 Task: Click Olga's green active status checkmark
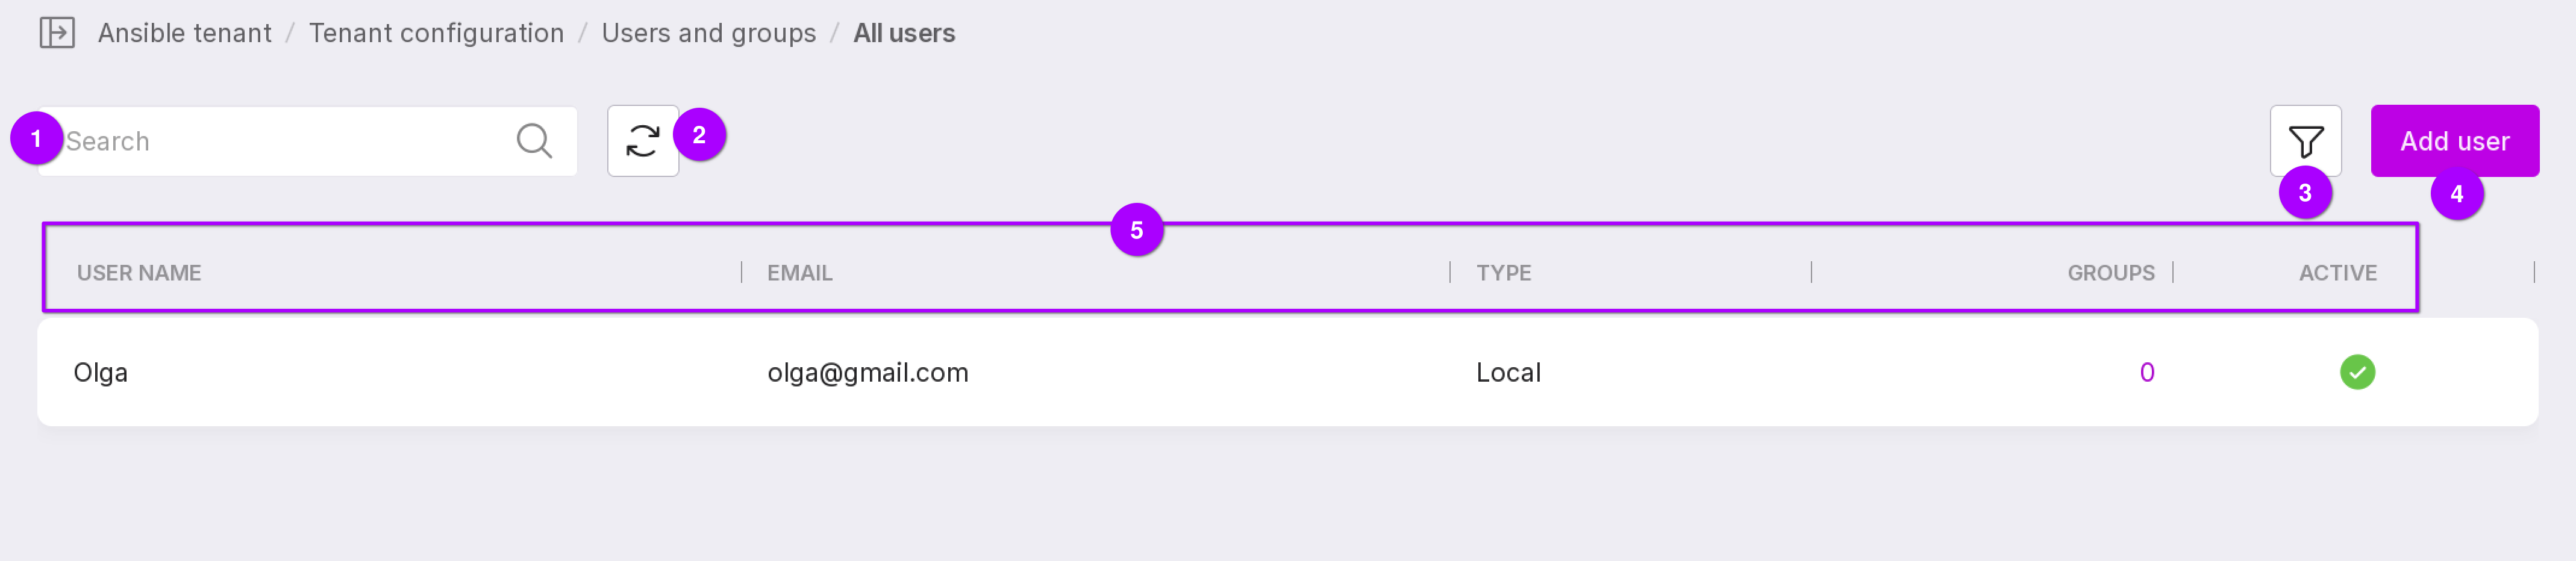(2356, 372)
